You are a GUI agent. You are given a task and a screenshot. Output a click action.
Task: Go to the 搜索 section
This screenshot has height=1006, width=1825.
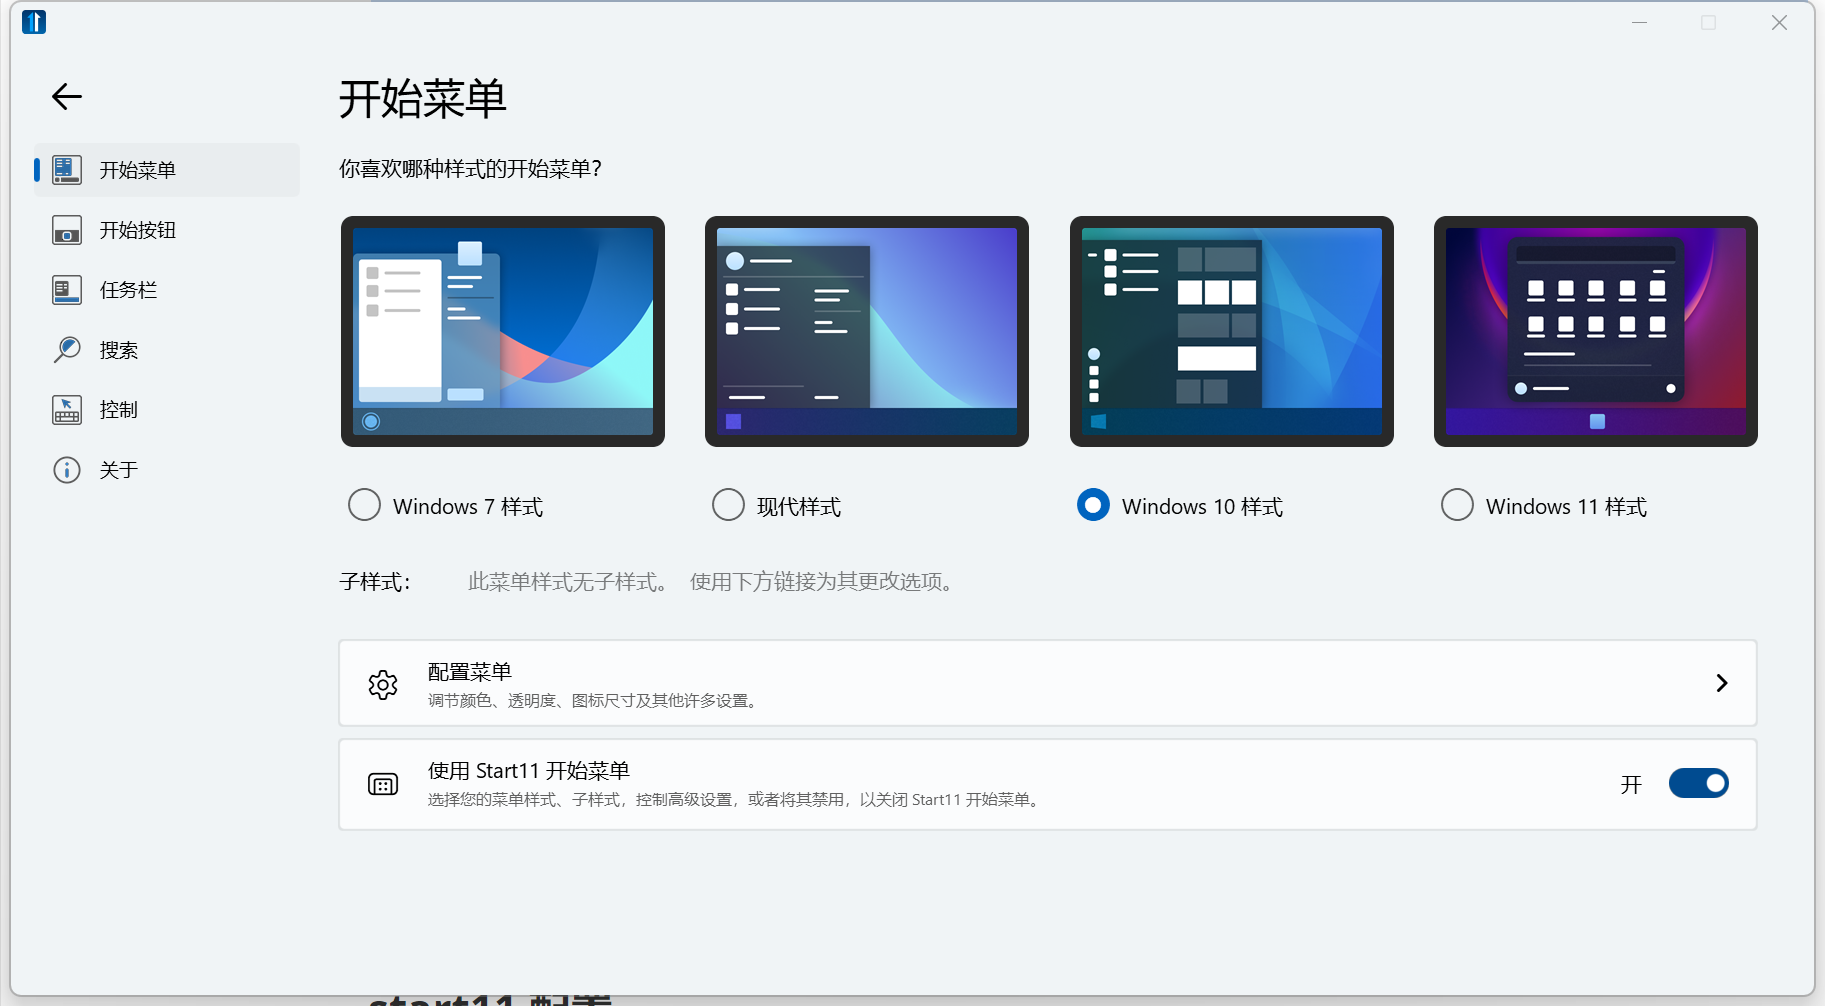coord(167,350)
